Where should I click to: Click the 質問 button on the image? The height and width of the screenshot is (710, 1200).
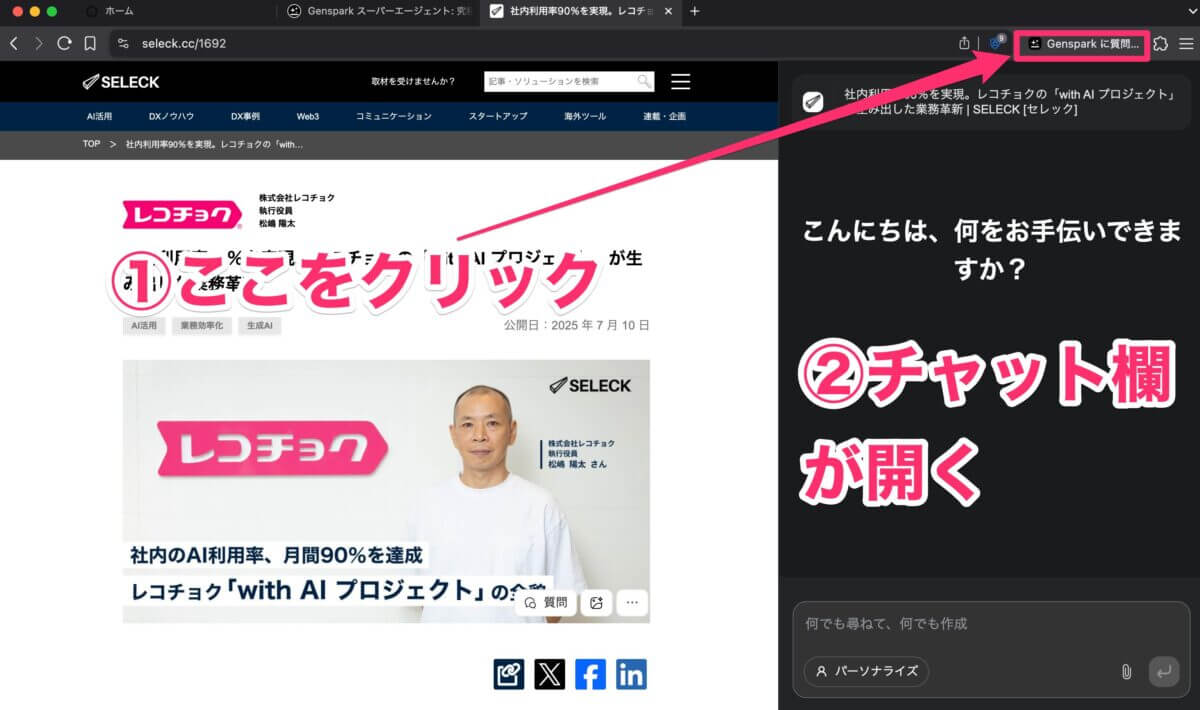point(546,602)
